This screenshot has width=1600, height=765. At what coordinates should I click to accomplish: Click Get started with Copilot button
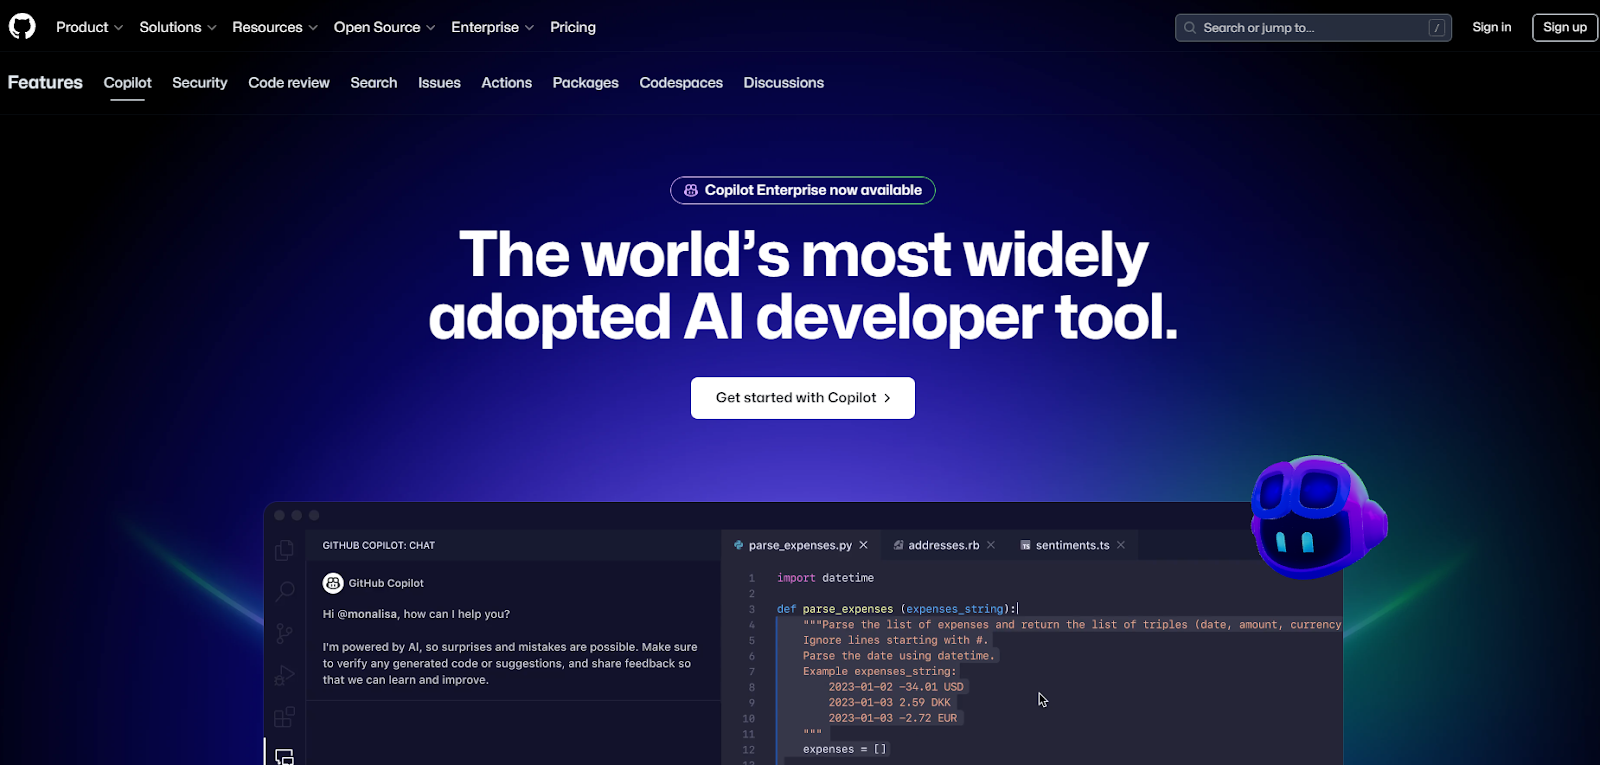point(803,398)
